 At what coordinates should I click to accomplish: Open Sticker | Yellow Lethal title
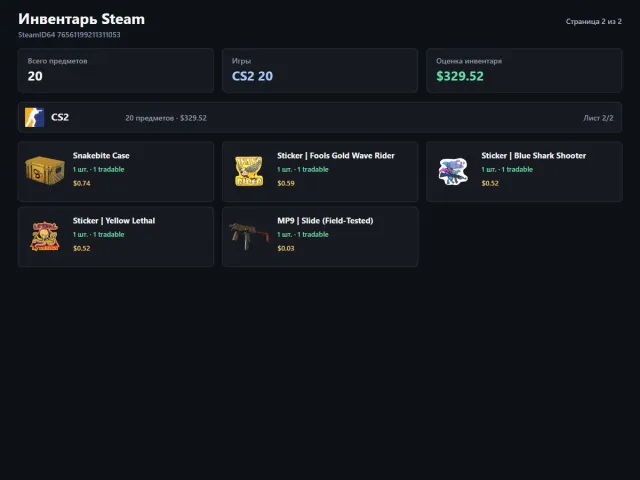[114, 221]
